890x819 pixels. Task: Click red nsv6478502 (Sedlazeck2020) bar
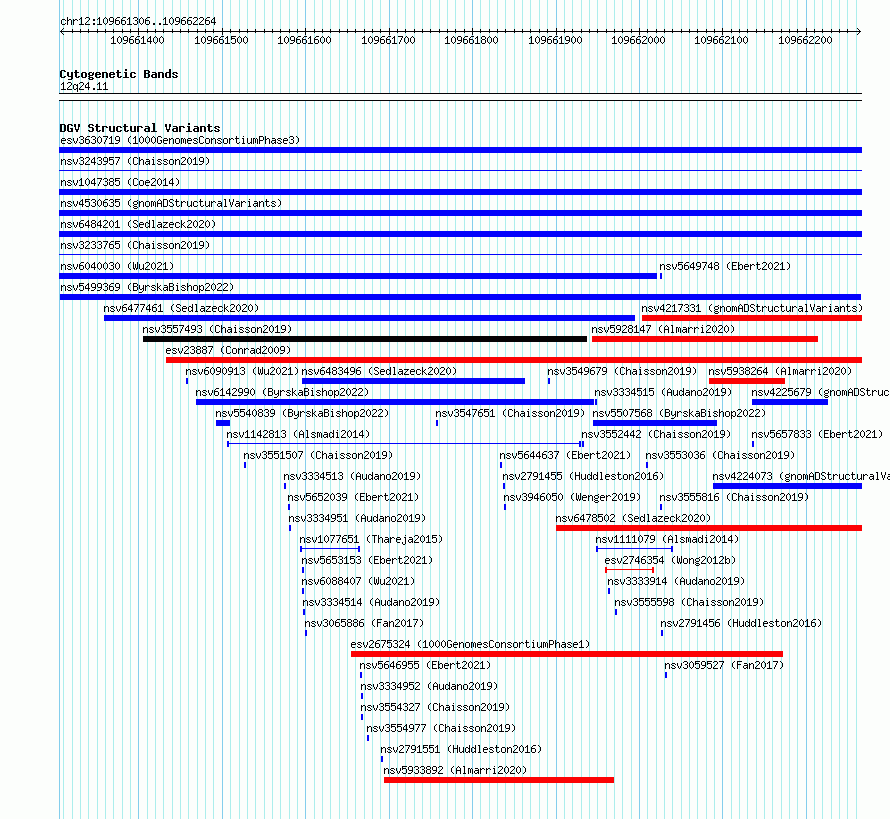pos(709,528)
